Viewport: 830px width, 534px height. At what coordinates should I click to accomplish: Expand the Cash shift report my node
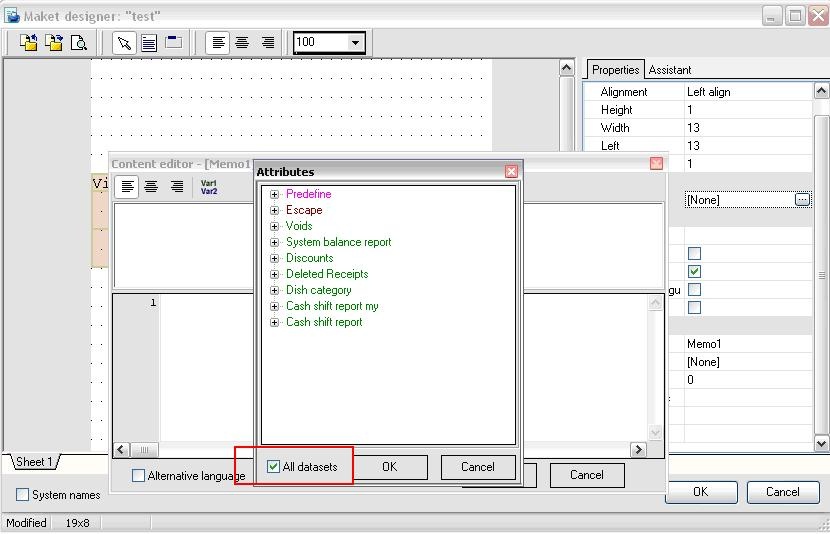click(275, 306)
